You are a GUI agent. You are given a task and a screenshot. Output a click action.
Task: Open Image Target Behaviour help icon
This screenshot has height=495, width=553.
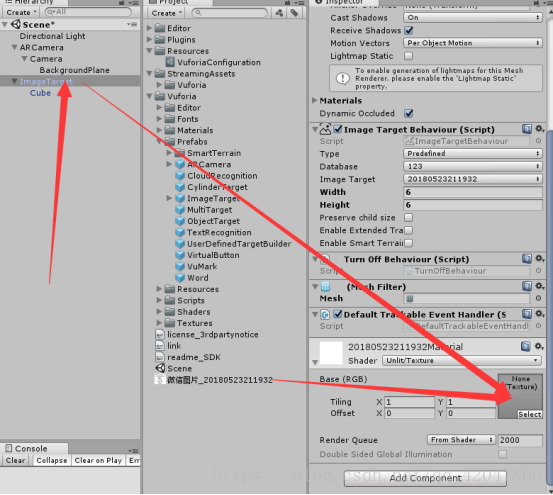[527, 129]
